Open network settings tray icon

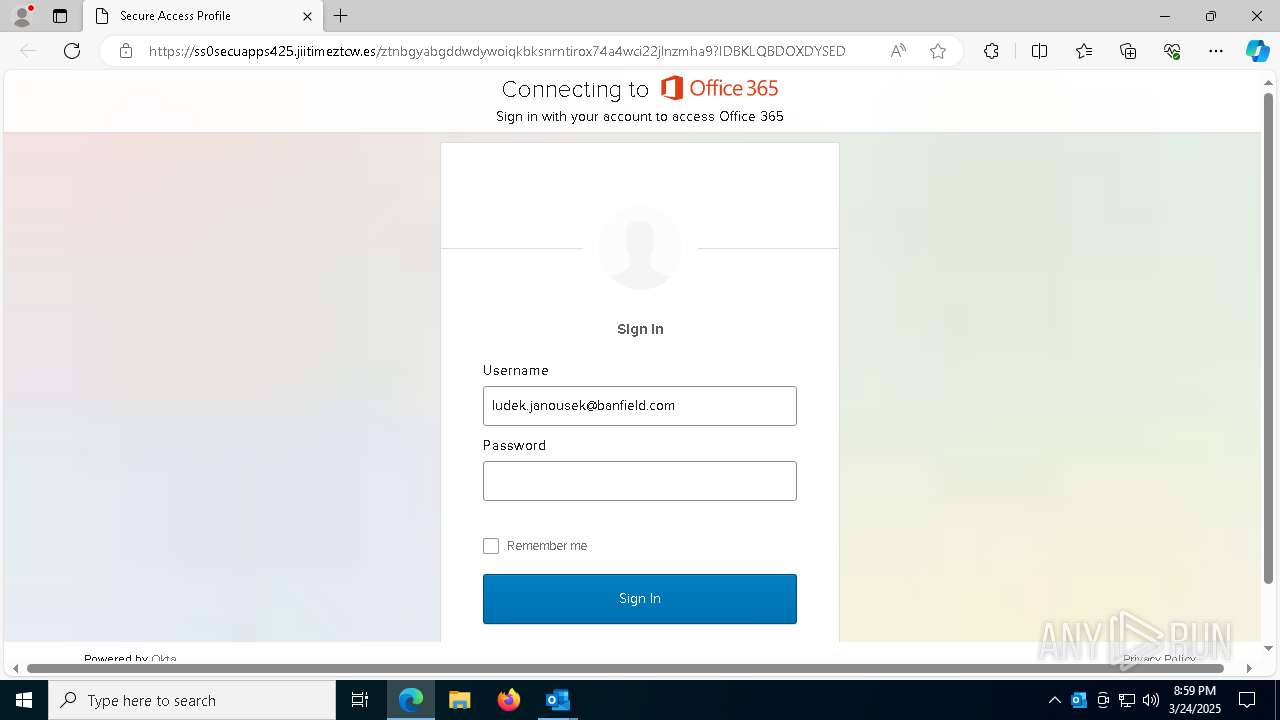click(1127, 700)
